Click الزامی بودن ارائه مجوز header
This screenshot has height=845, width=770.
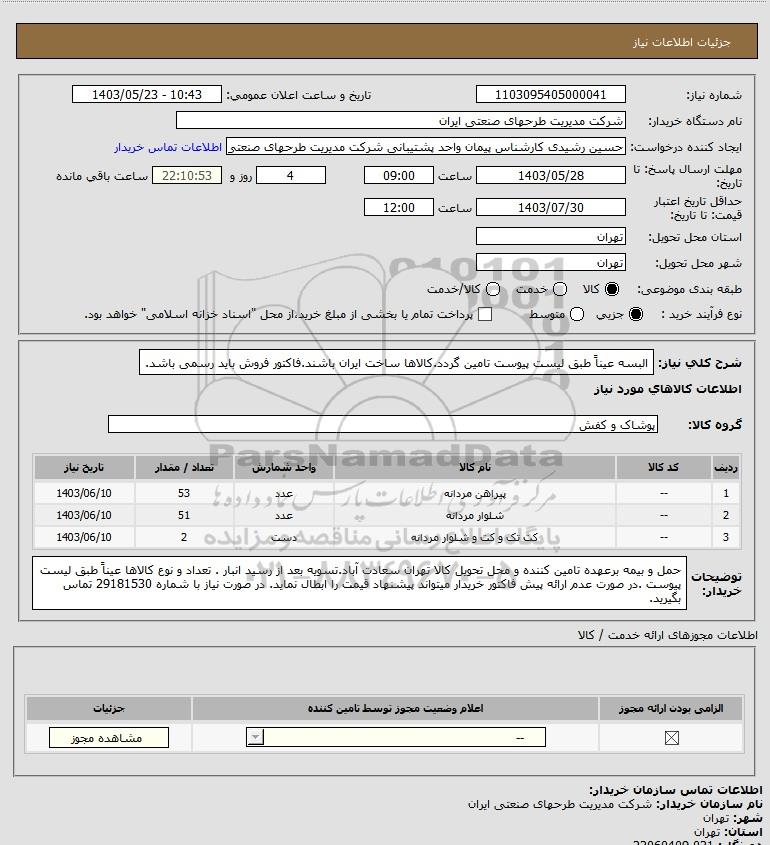[x=671, y=708]
